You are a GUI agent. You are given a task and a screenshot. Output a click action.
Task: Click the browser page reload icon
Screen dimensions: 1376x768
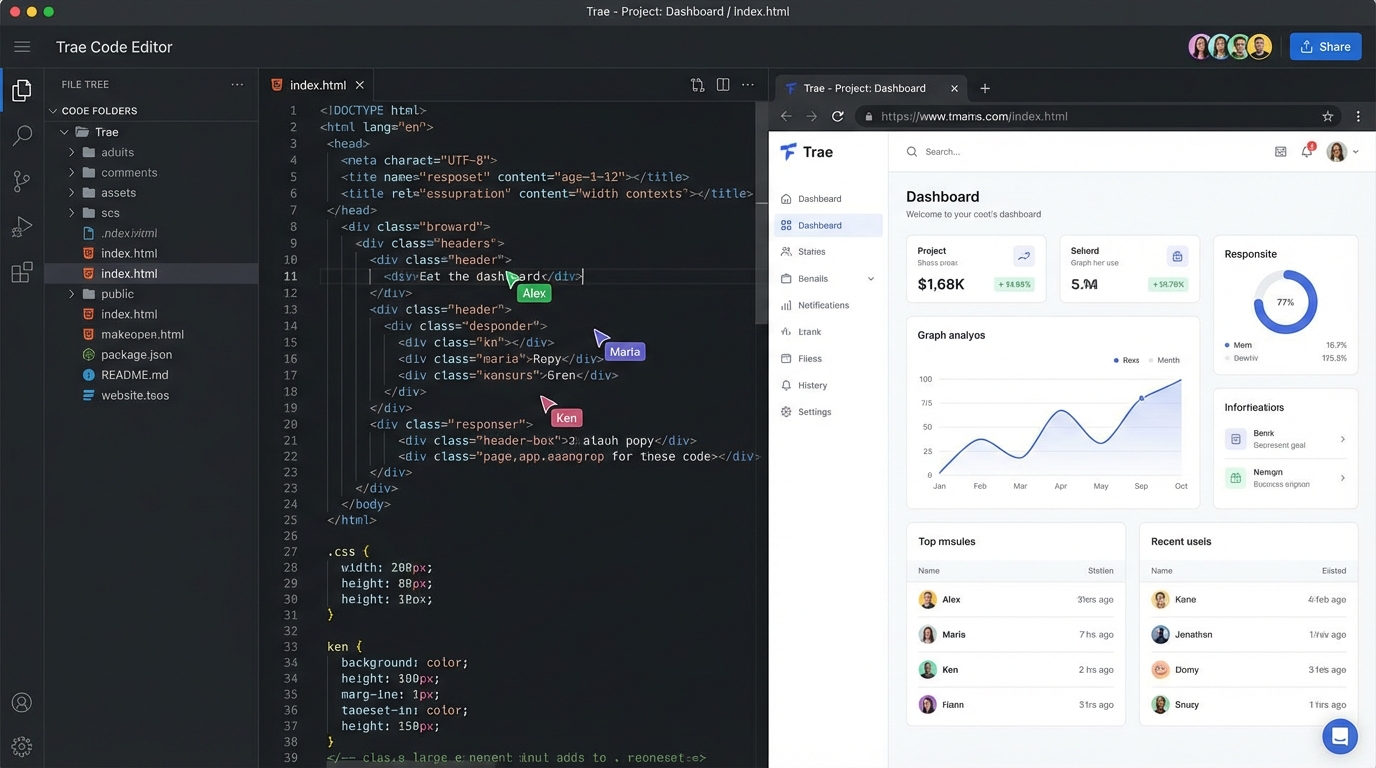click(838, 115)
